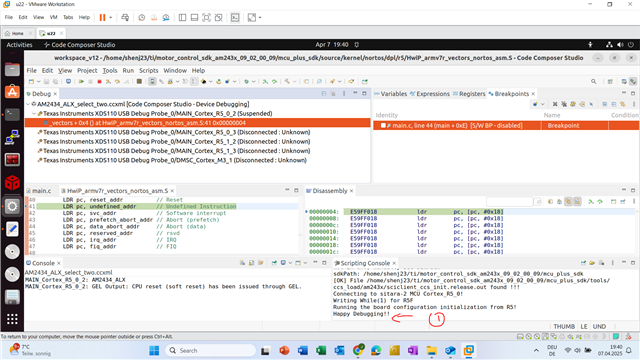Toggle Show Symbols button next to Show Source
The width and height of the screenshot is (640, 360).
(x=578, y=201)
